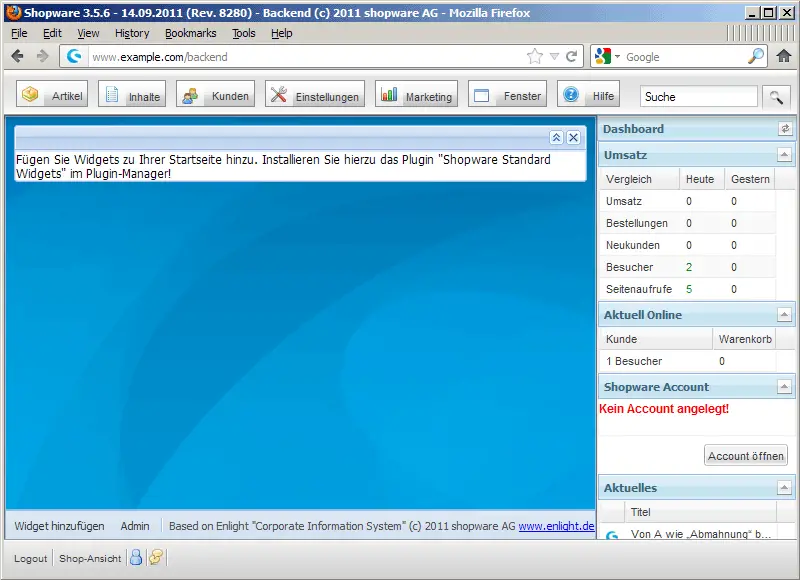Open the www.enlight.de link
This screenshot has width=800, height=580.
click(556, 526)
